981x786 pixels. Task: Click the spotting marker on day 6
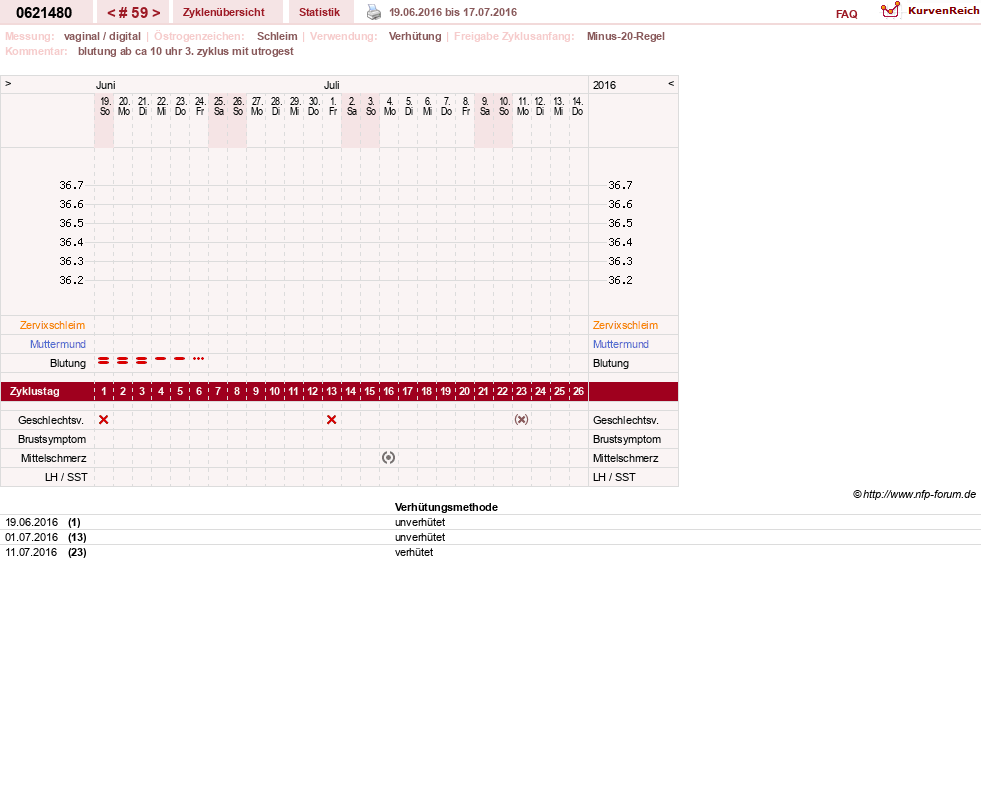pyautogui.click(x=198, y=359)
